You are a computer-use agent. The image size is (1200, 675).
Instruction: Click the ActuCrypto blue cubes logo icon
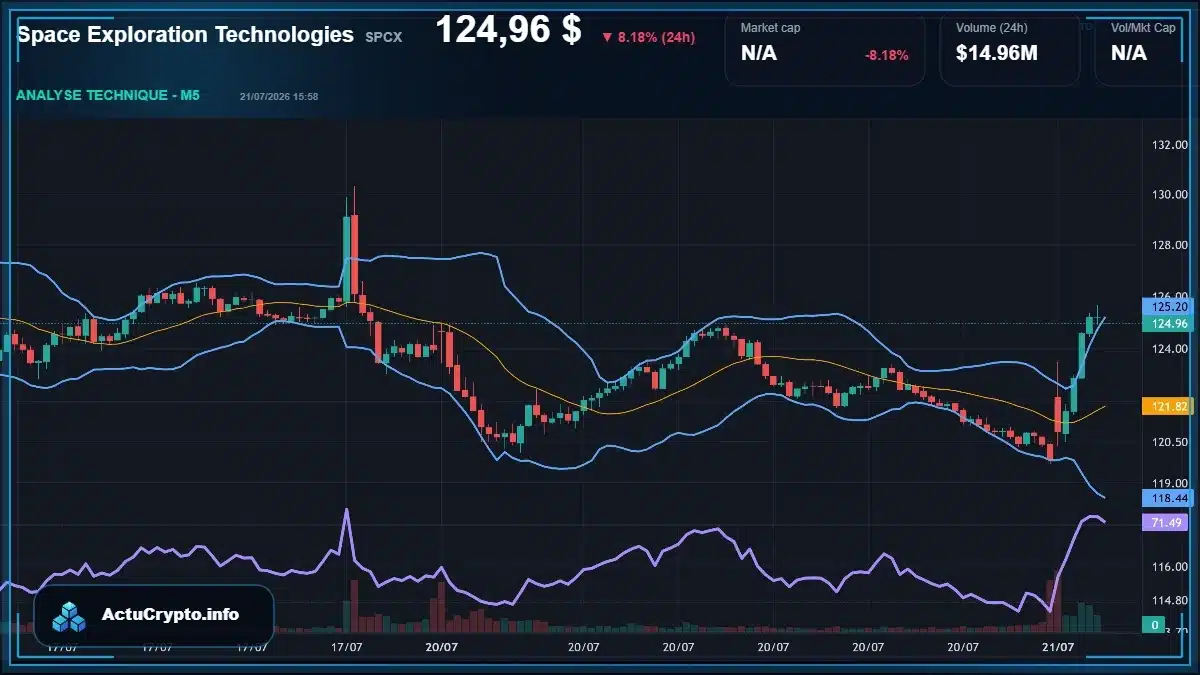[x=69, y=616]
